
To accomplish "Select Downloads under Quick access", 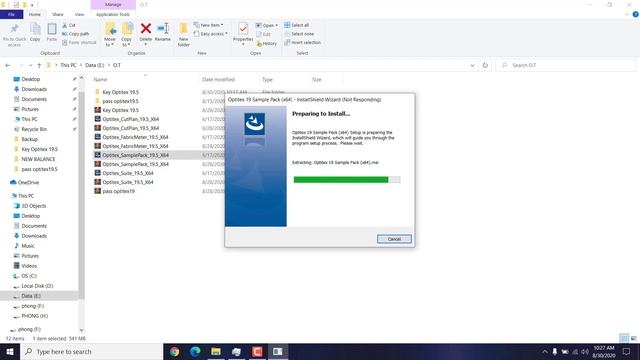I will click(x=34, y=89).
